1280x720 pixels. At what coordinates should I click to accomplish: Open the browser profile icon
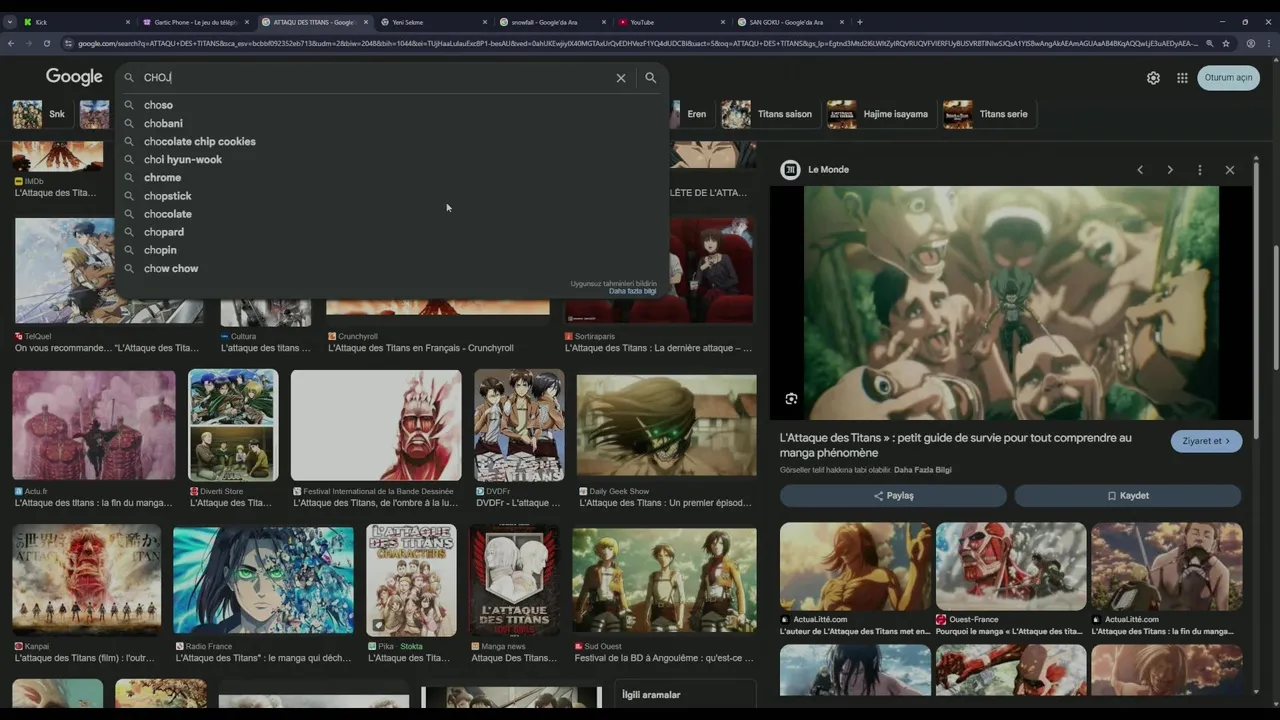coord(1250,43)
